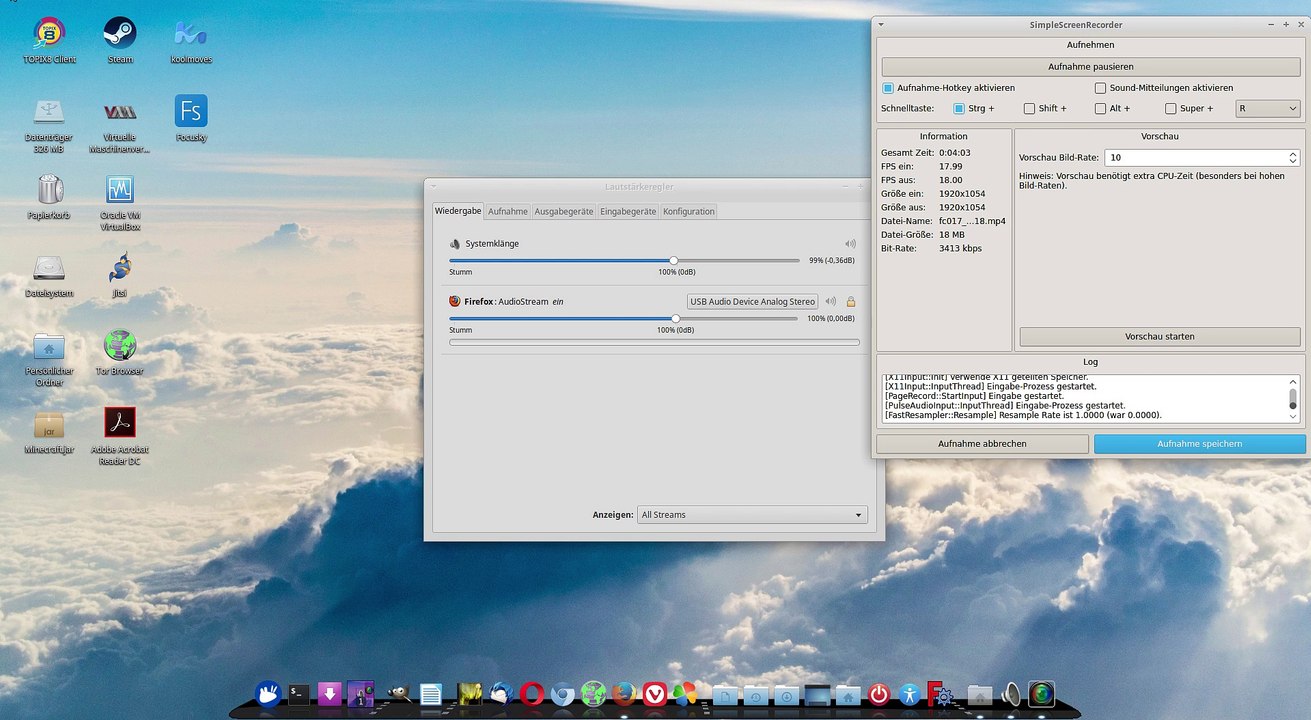Click the red power button dock icon

click(879, 694)
